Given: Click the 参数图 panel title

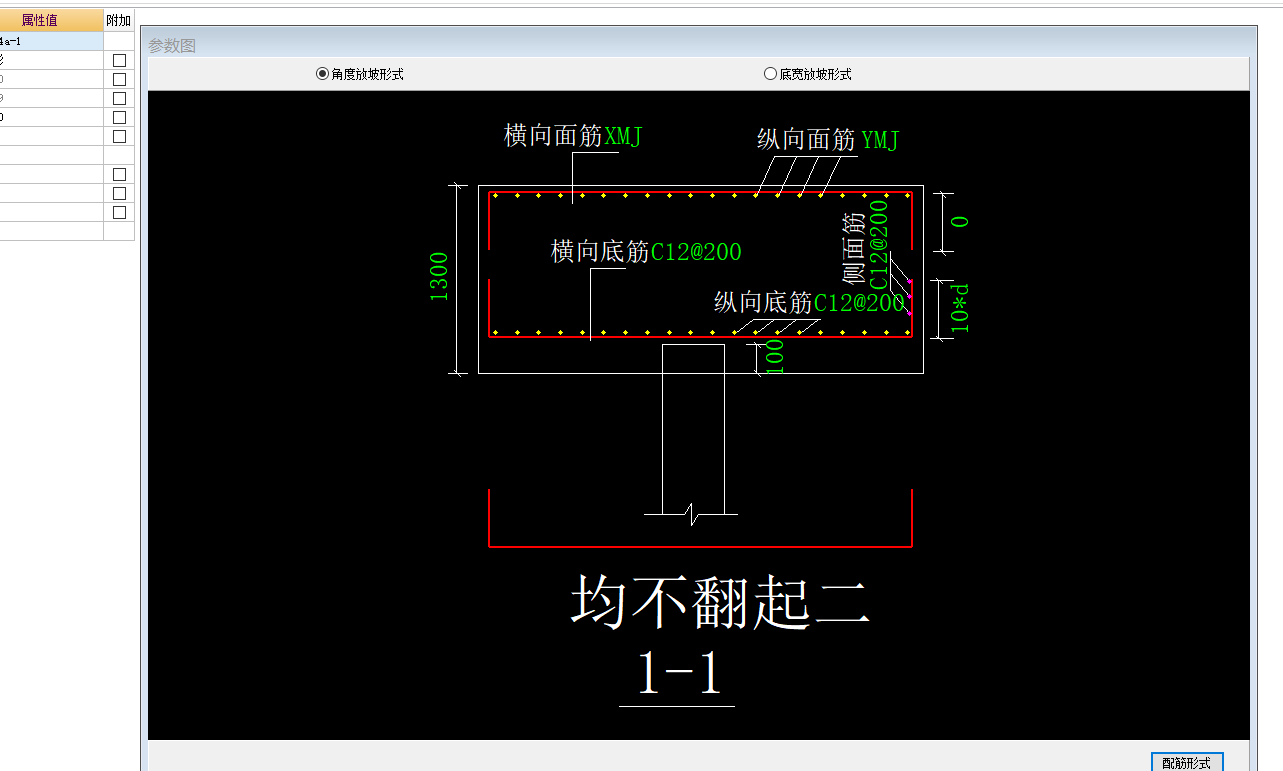Looking at the screenshot, I should pos(172,45).
